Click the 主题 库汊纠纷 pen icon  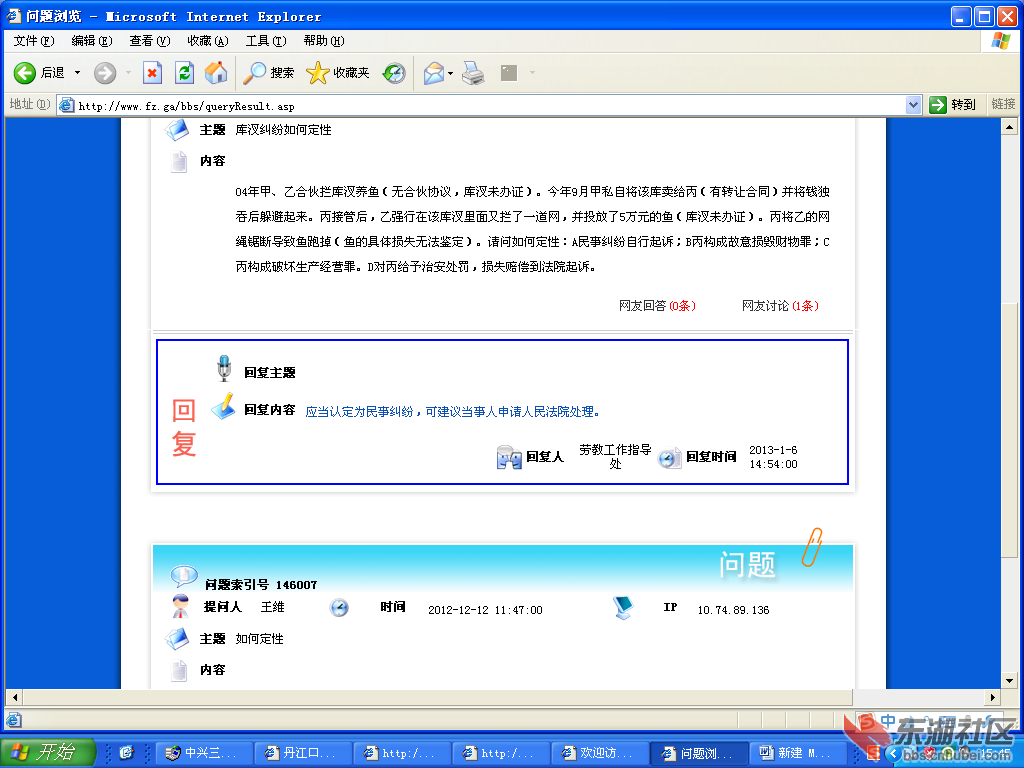click(x=177, y=130)
